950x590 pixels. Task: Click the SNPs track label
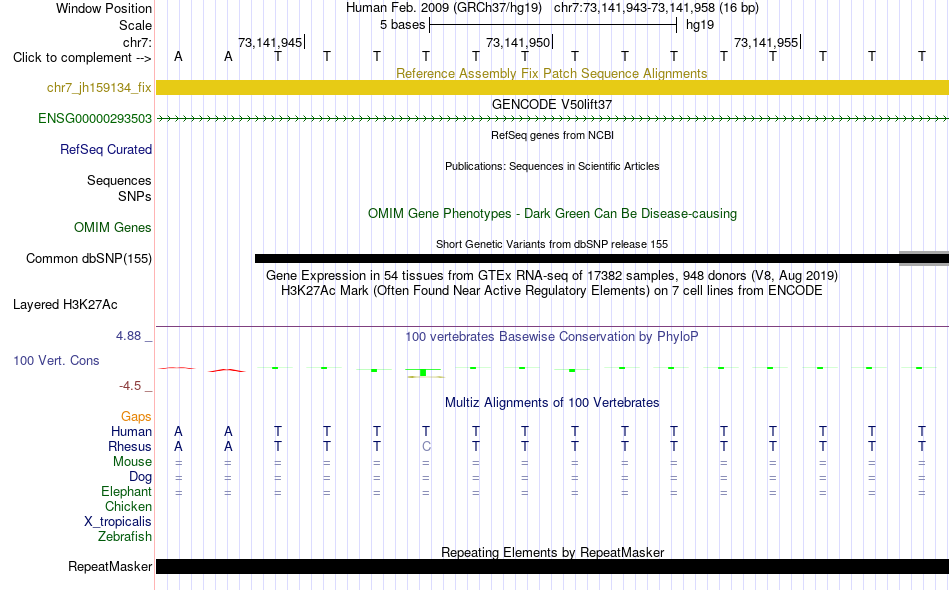coord(135,197)
